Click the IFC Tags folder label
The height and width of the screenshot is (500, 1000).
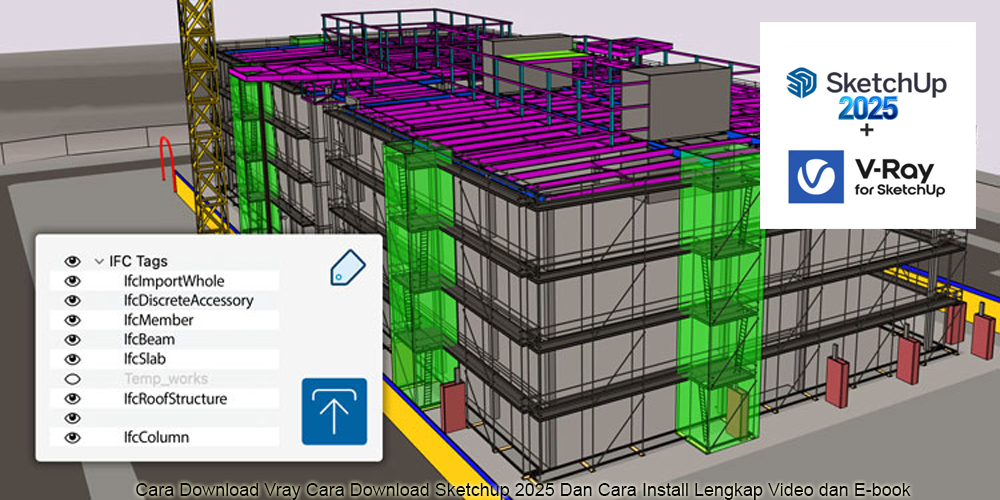coord(138,261)
